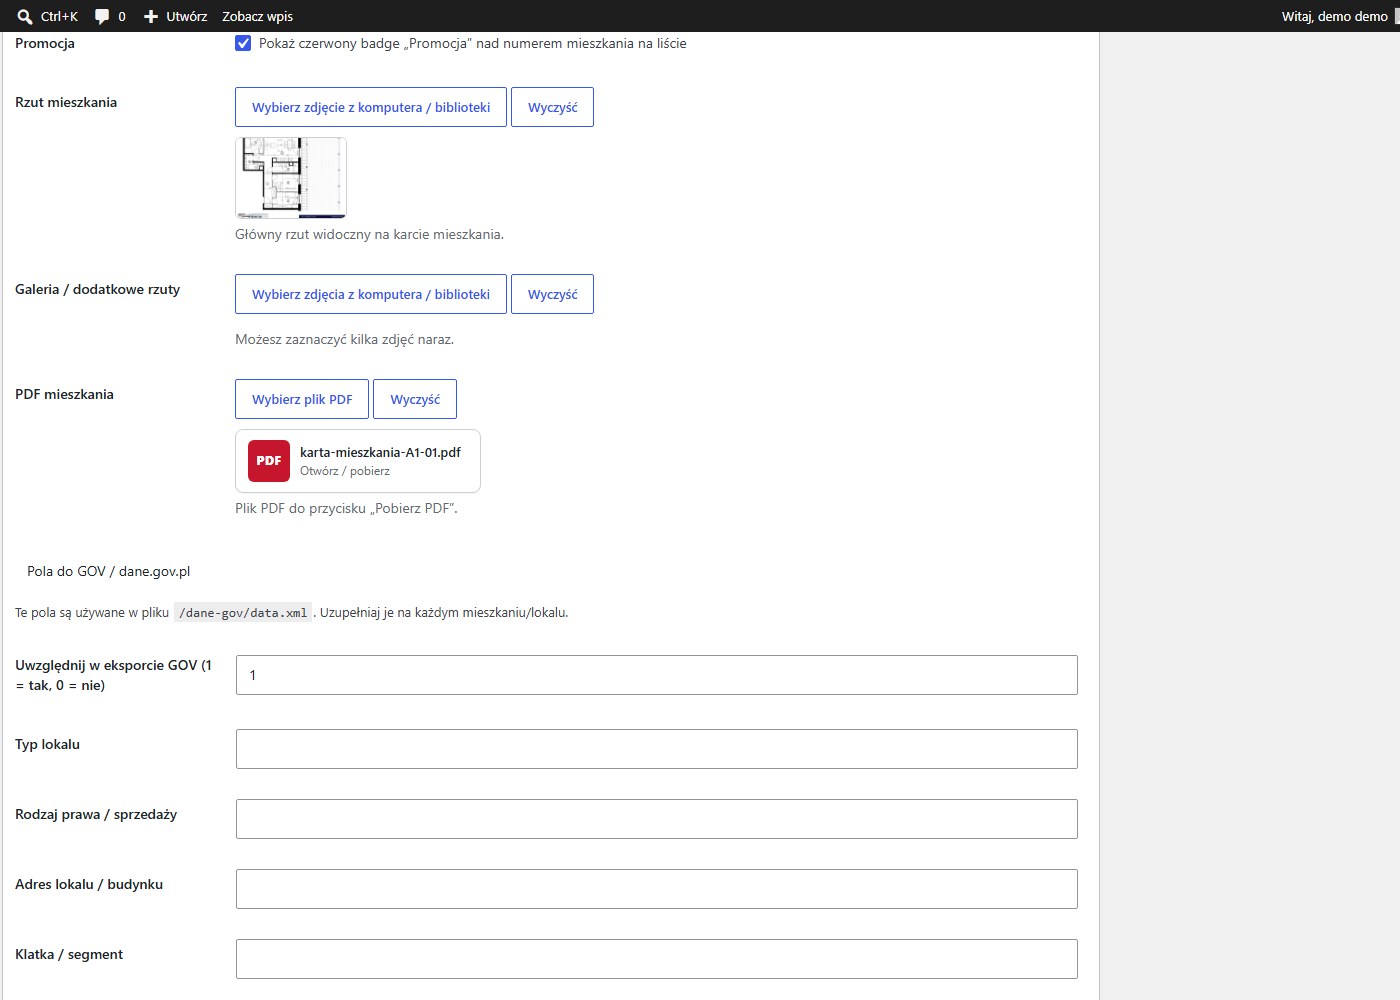Click the red PDF file icon

(x=269, y=461)
